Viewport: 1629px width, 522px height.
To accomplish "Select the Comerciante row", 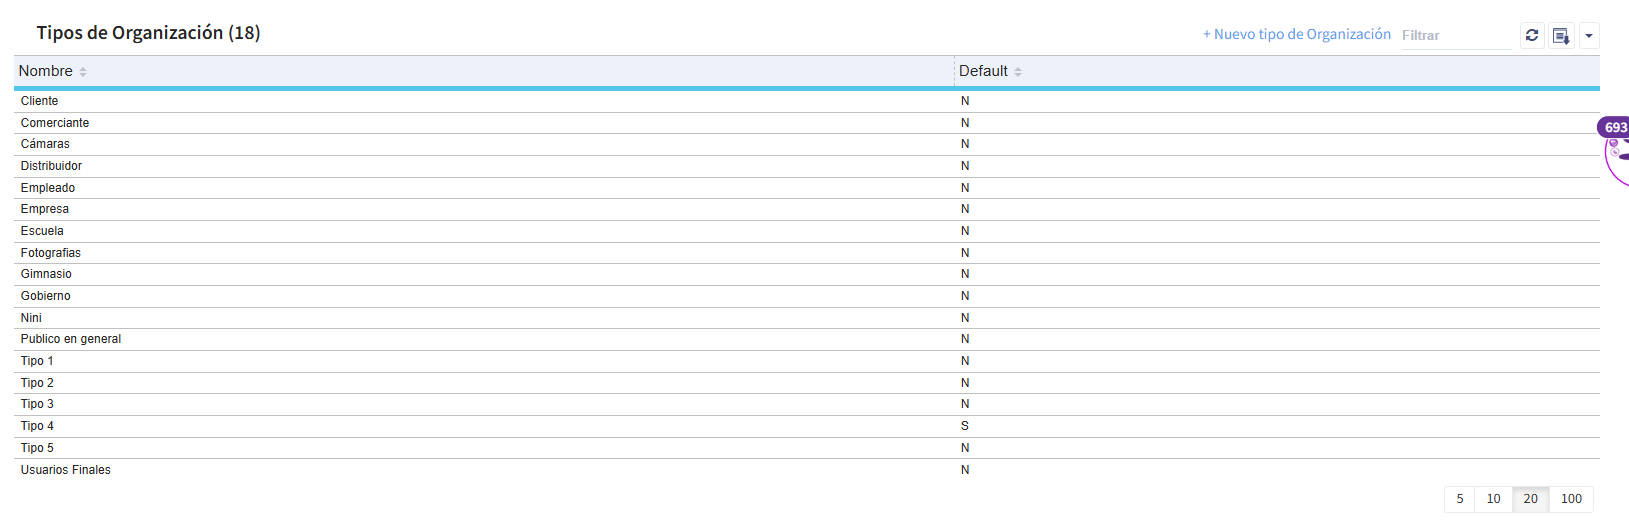I will click(55, 123).
